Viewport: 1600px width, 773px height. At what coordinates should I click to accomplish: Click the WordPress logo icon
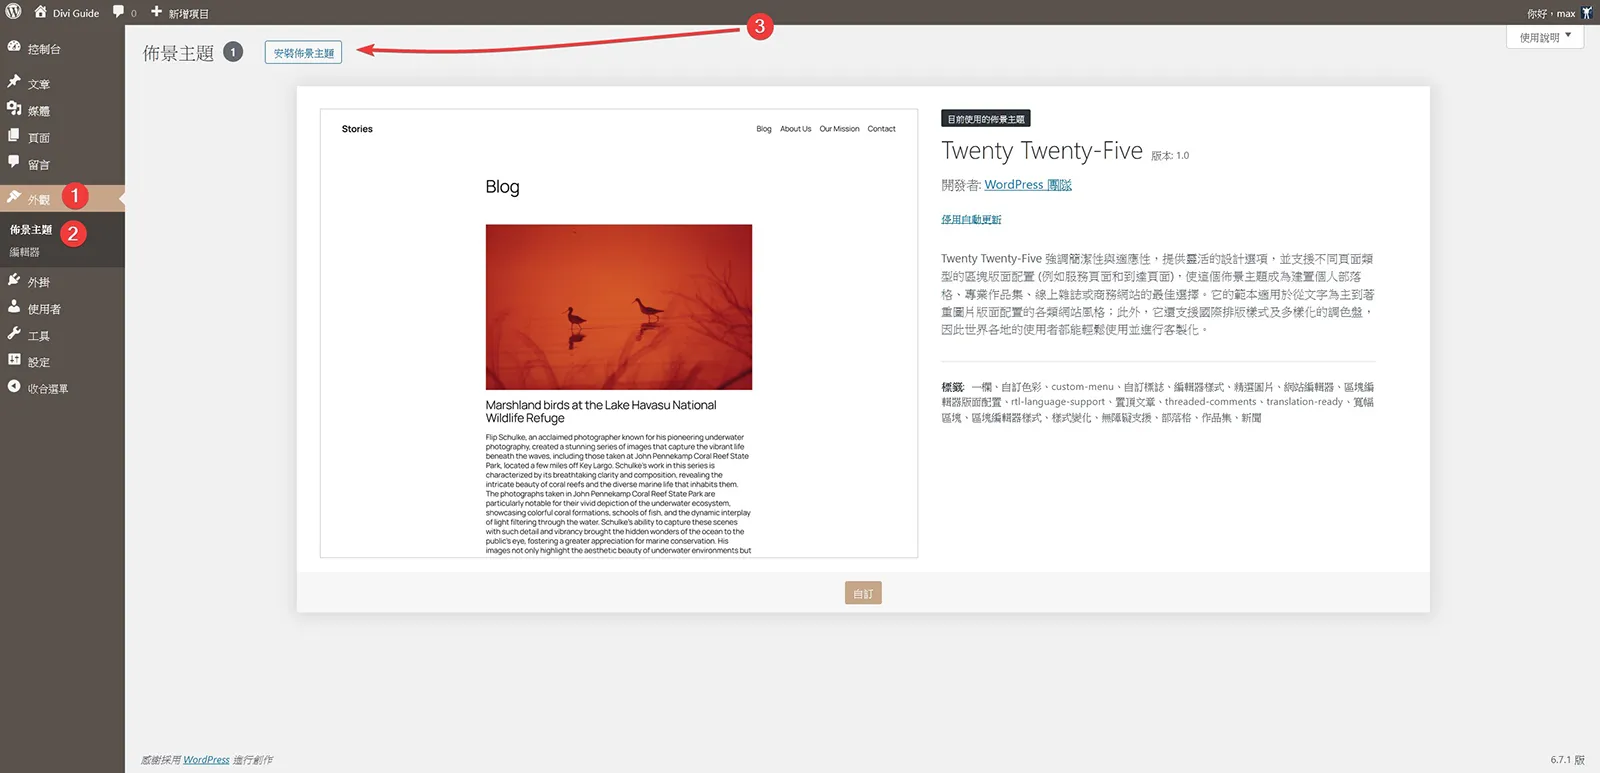click(14, 12)
